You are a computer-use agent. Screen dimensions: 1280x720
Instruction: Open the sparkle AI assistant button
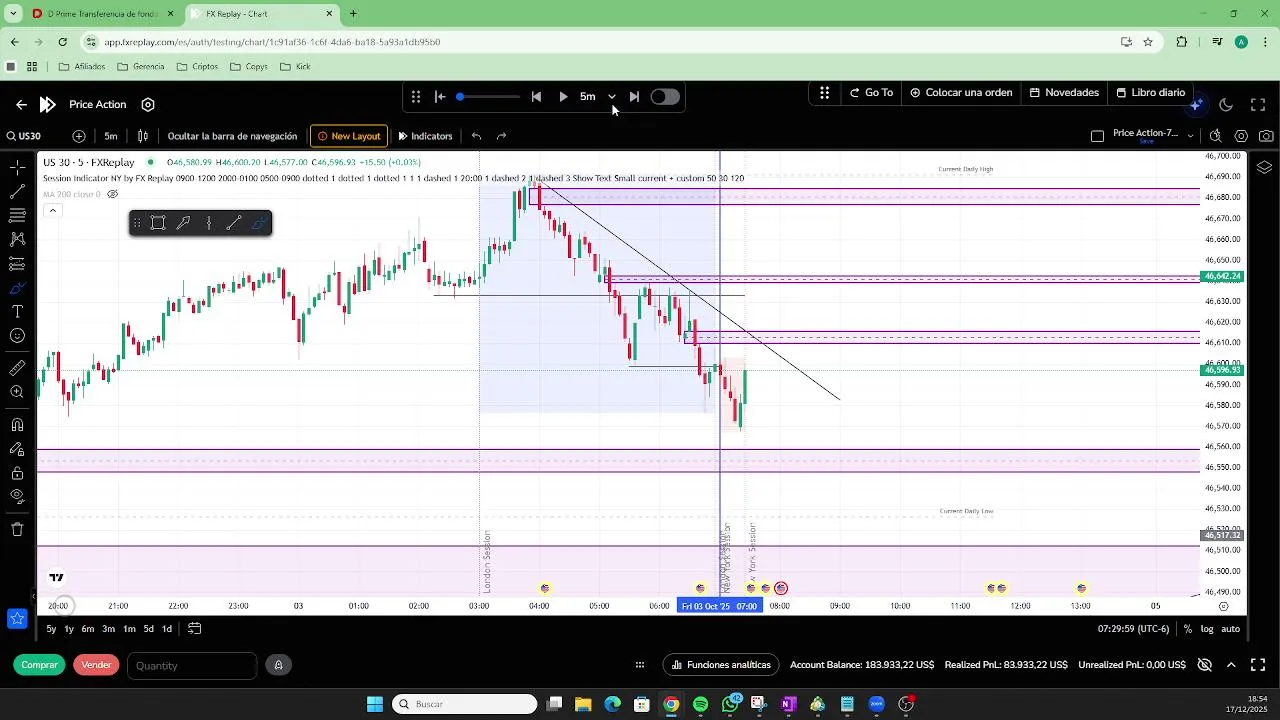coord(1197,104)
